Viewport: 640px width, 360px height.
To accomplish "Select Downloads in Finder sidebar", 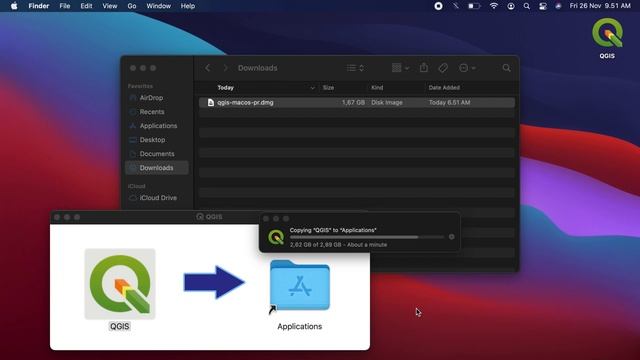I will coord(157,168).
